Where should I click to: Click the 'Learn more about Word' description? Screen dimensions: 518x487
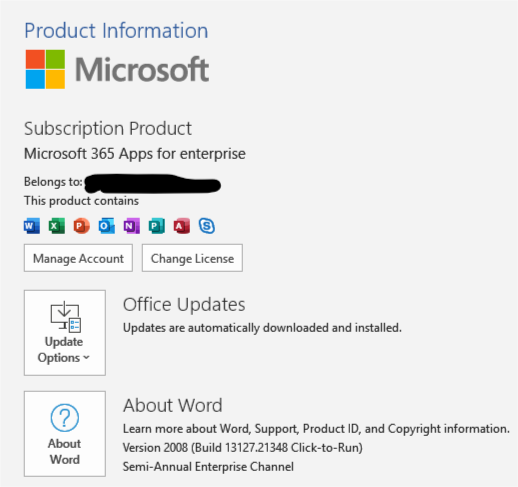coord(316,429)
